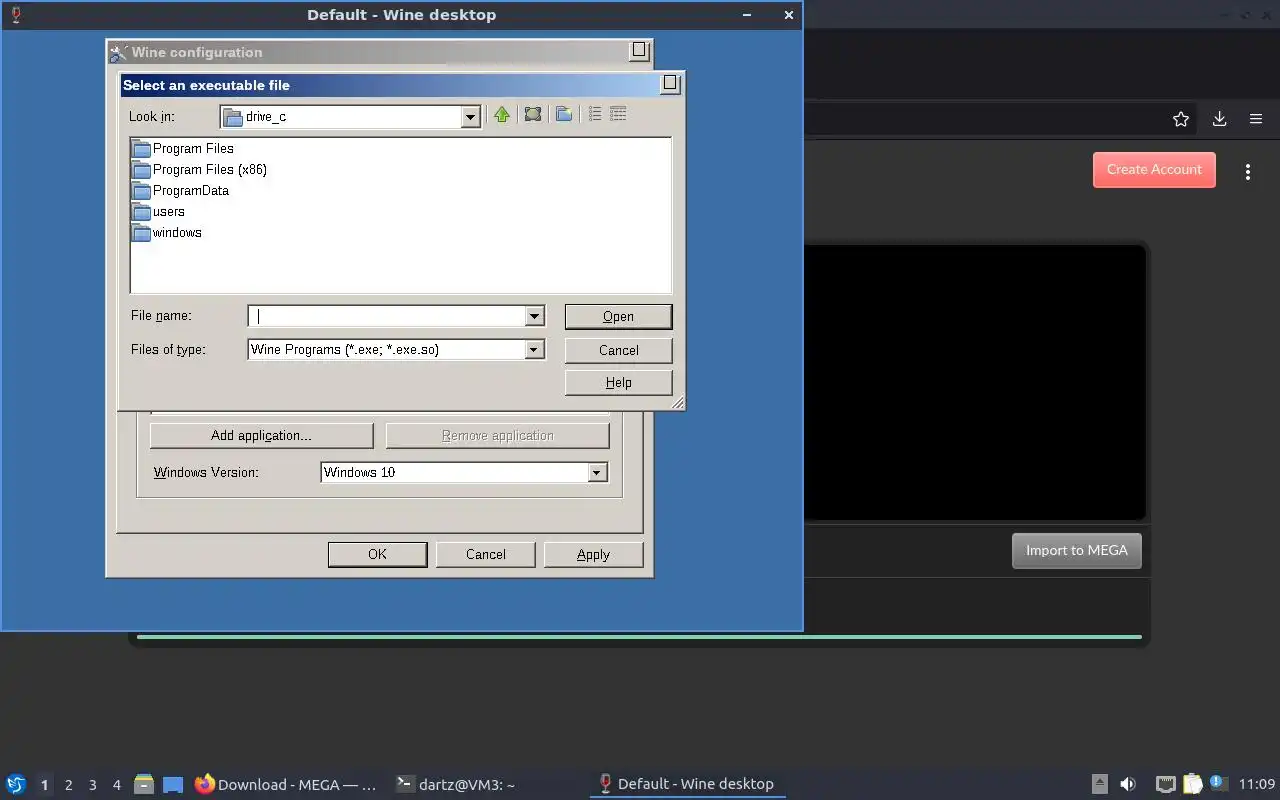Click the Wine glass icon in title bar
Screen dimensions: 1280x800
pyautogui.click(x=15, y=15)
